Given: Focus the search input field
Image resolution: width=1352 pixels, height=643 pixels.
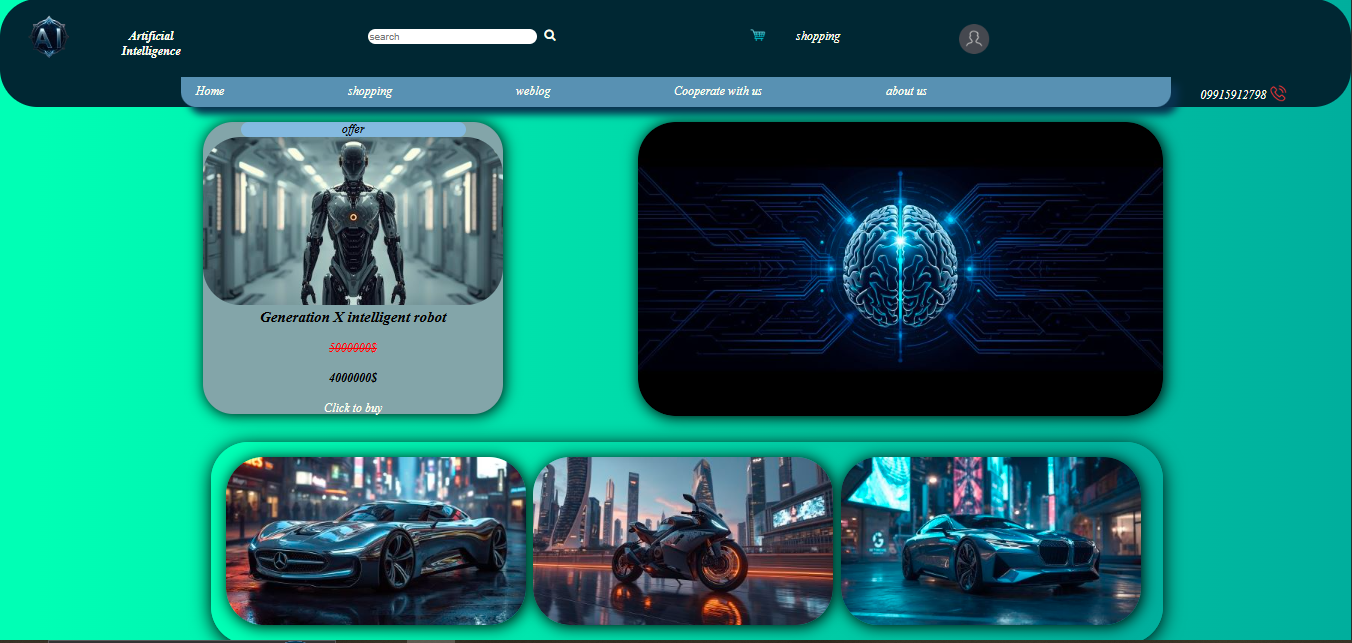Looking at the screenshot, I should pos(451,37).
